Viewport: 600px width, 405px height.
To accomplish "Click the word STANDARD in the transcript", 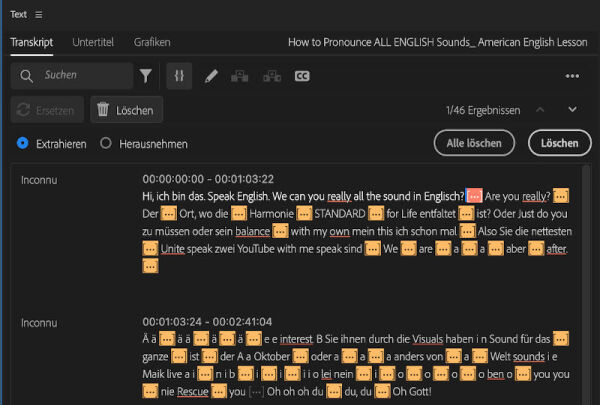I will coord(340,214).
